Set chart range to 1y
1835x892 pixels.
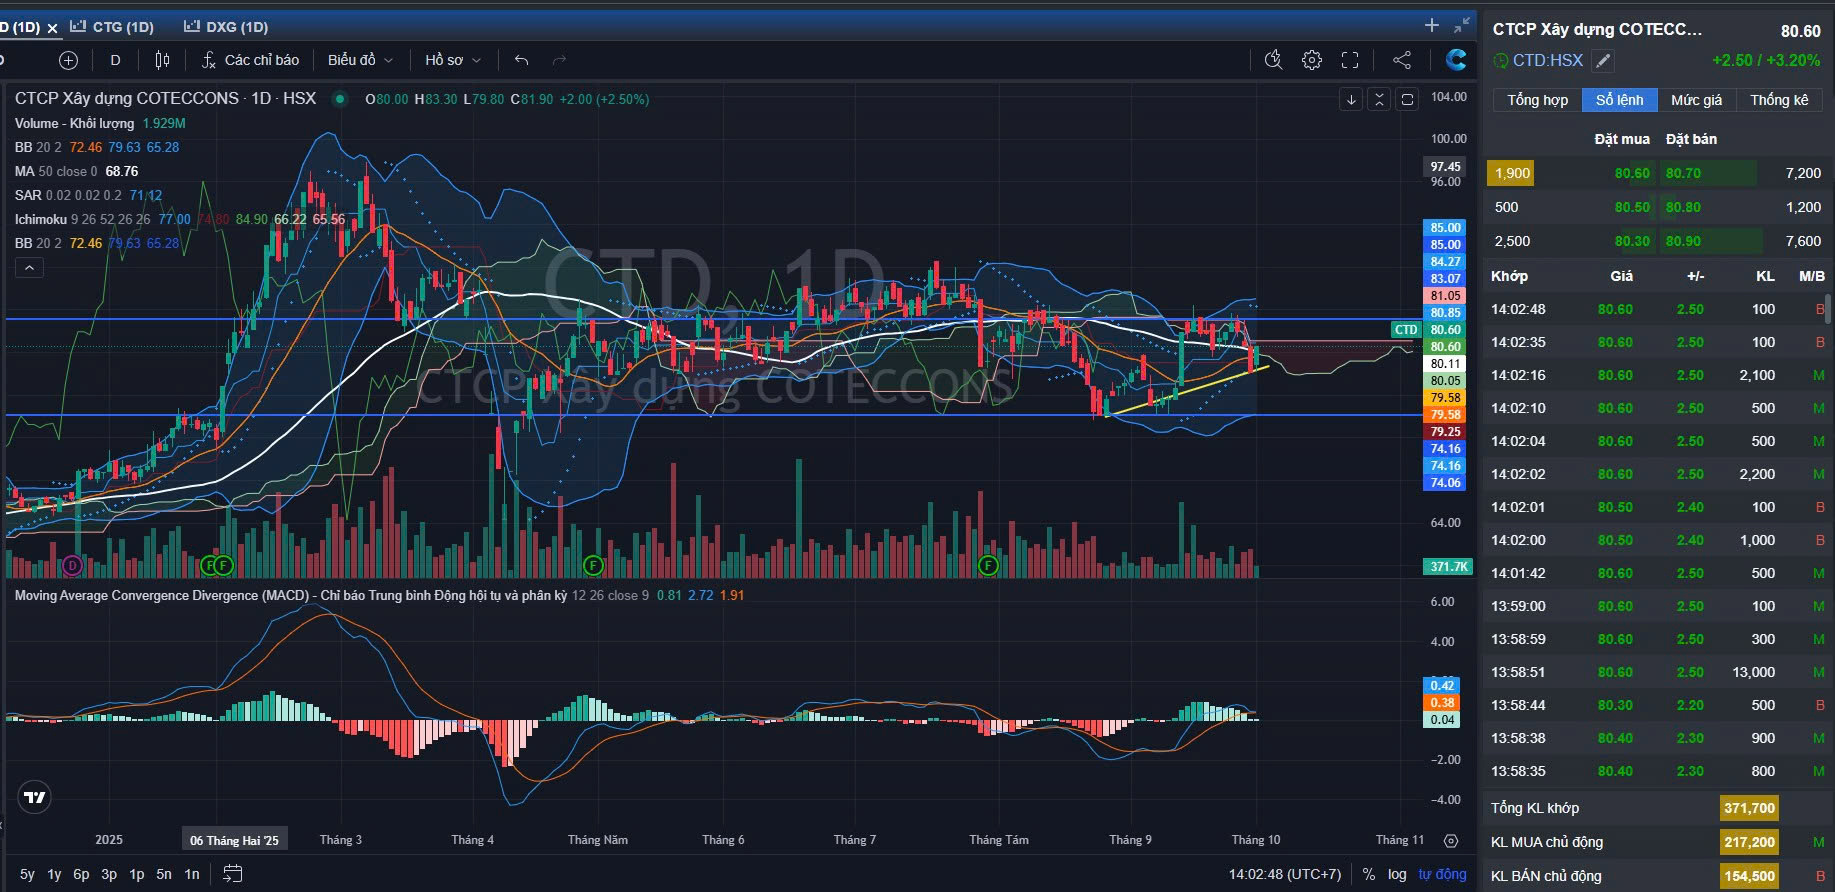pyautogui.click(x=54, y=874)
